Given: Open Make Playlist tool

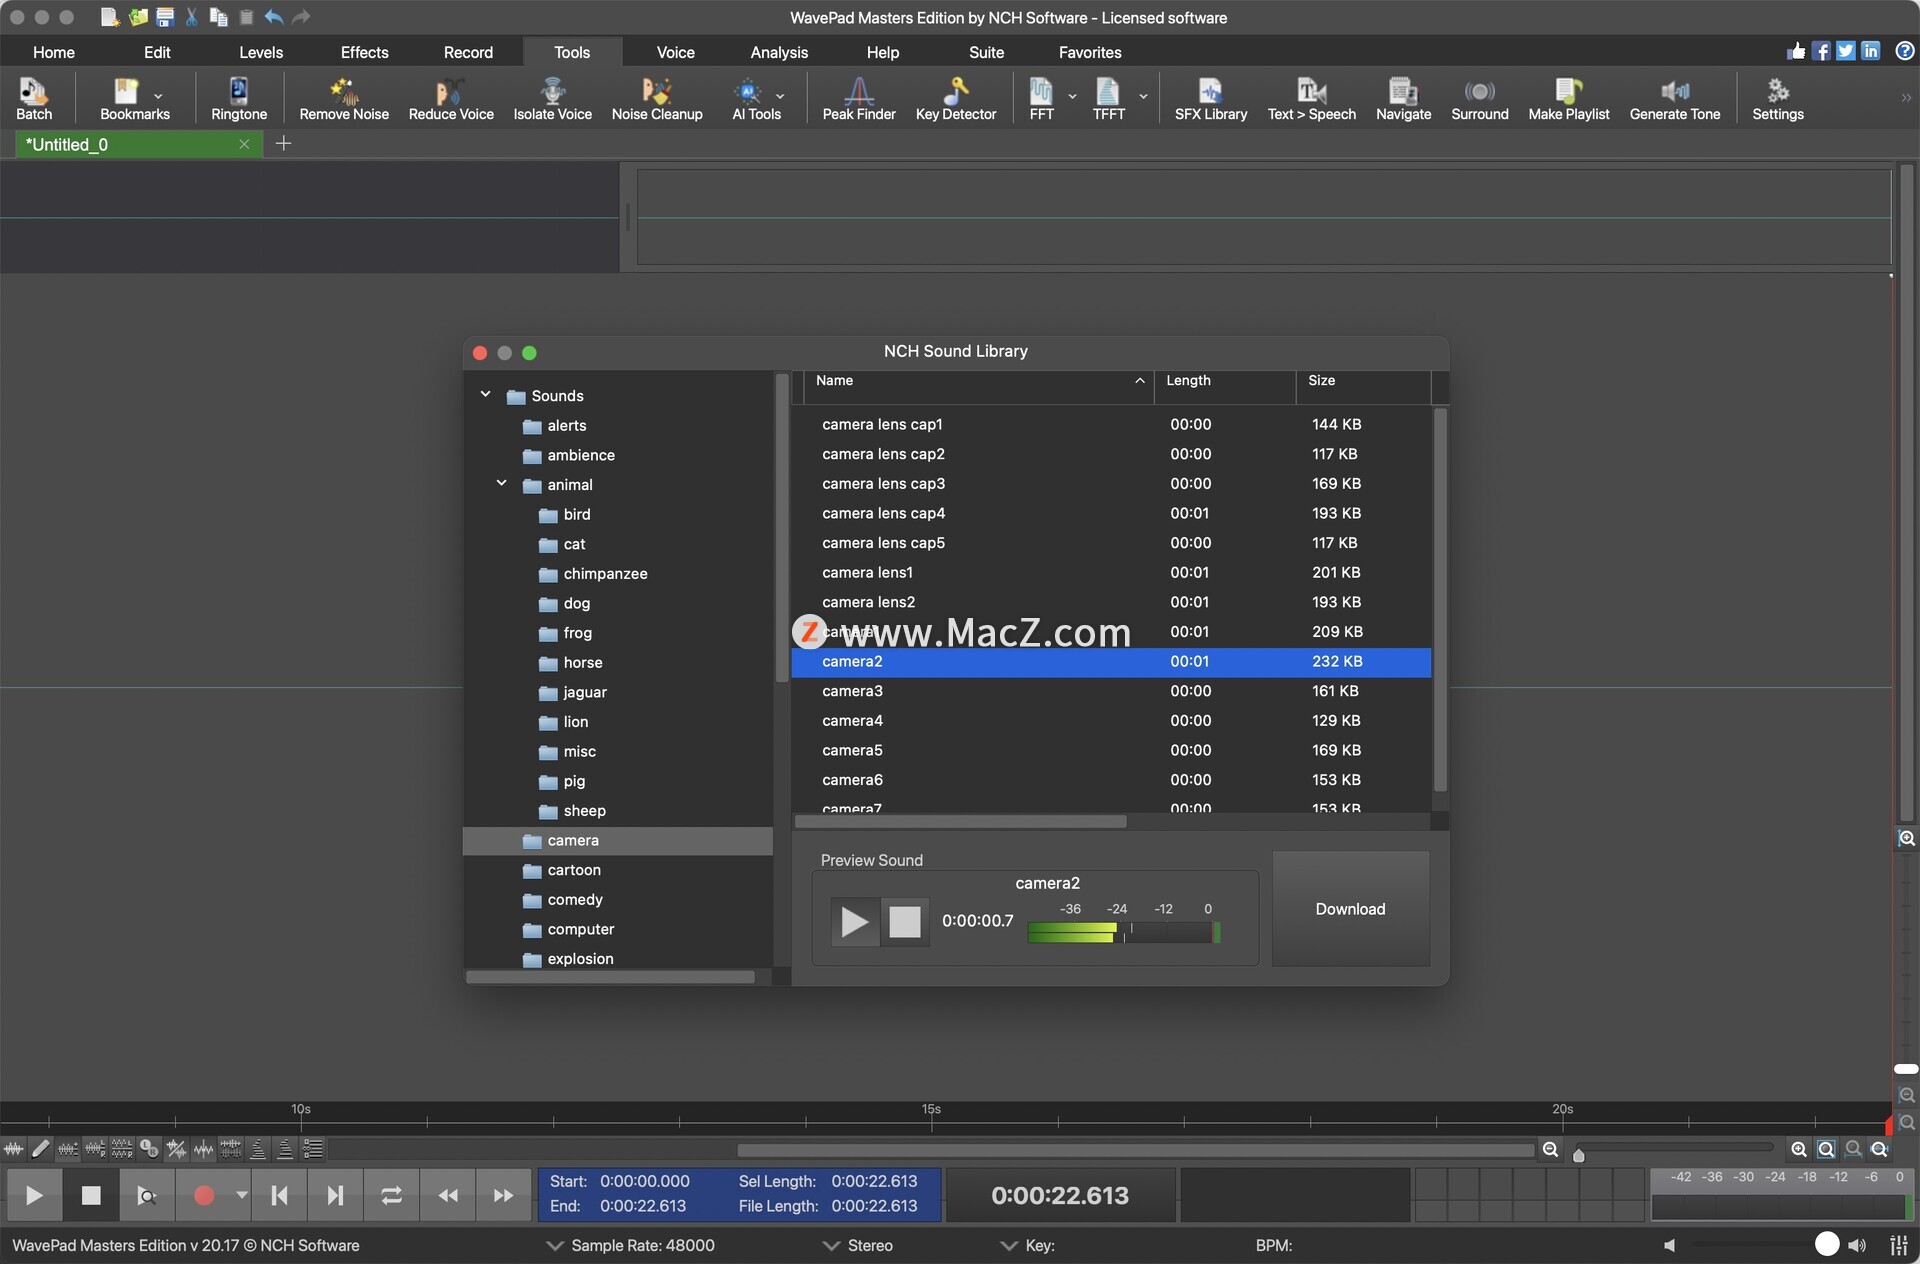Looking at the screenshot, I should [x=1569, y=99].
